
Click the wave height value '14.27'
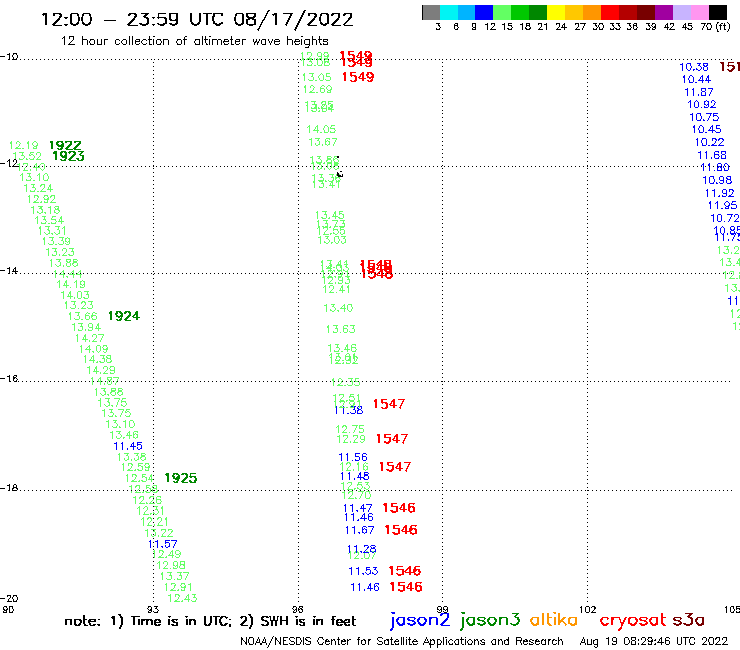(90, 338)
